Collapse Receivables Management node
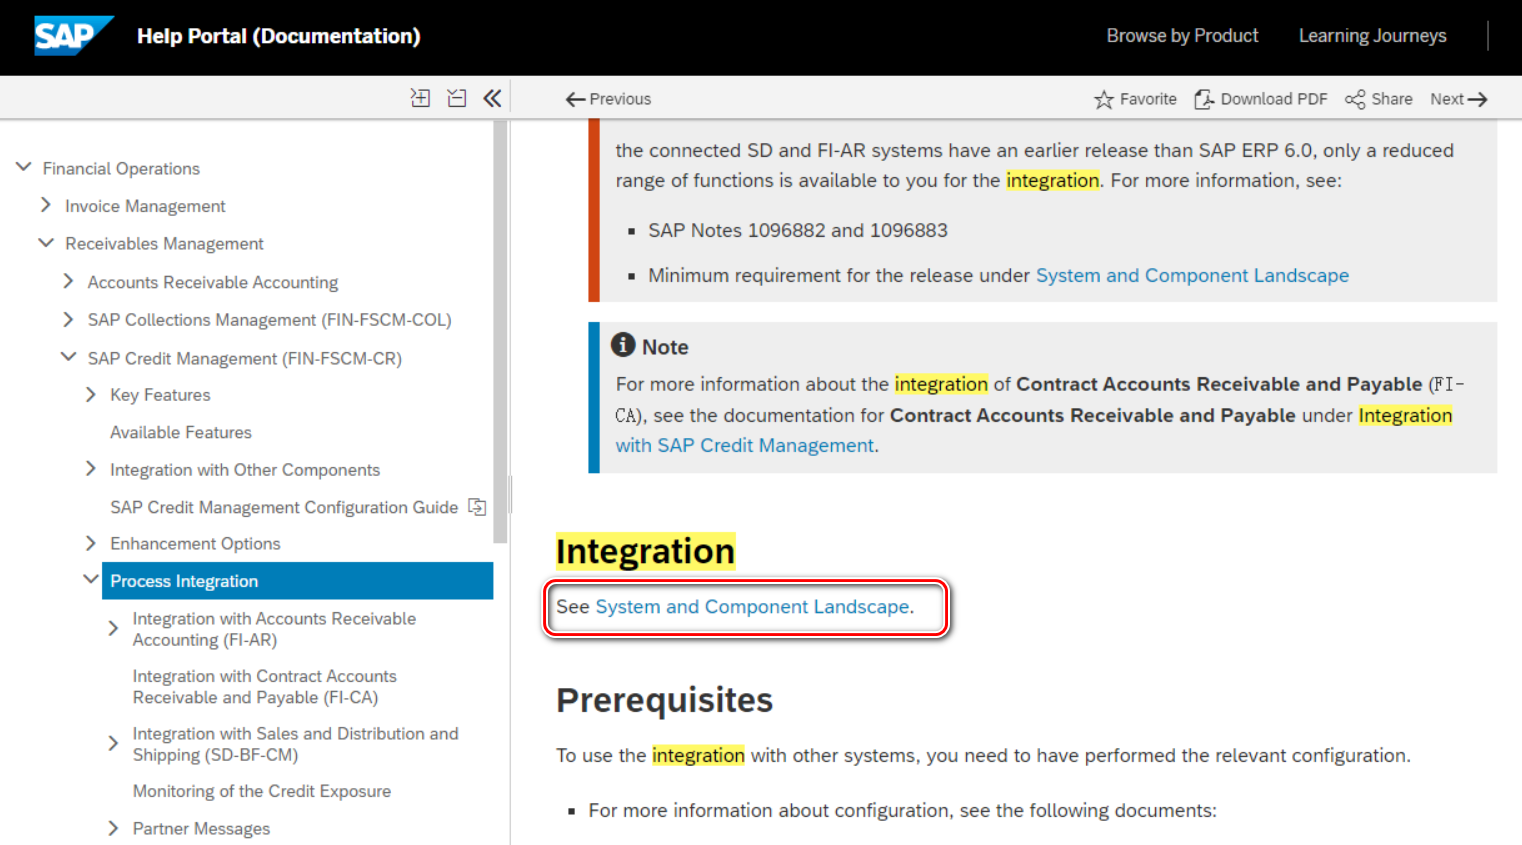 46,243
